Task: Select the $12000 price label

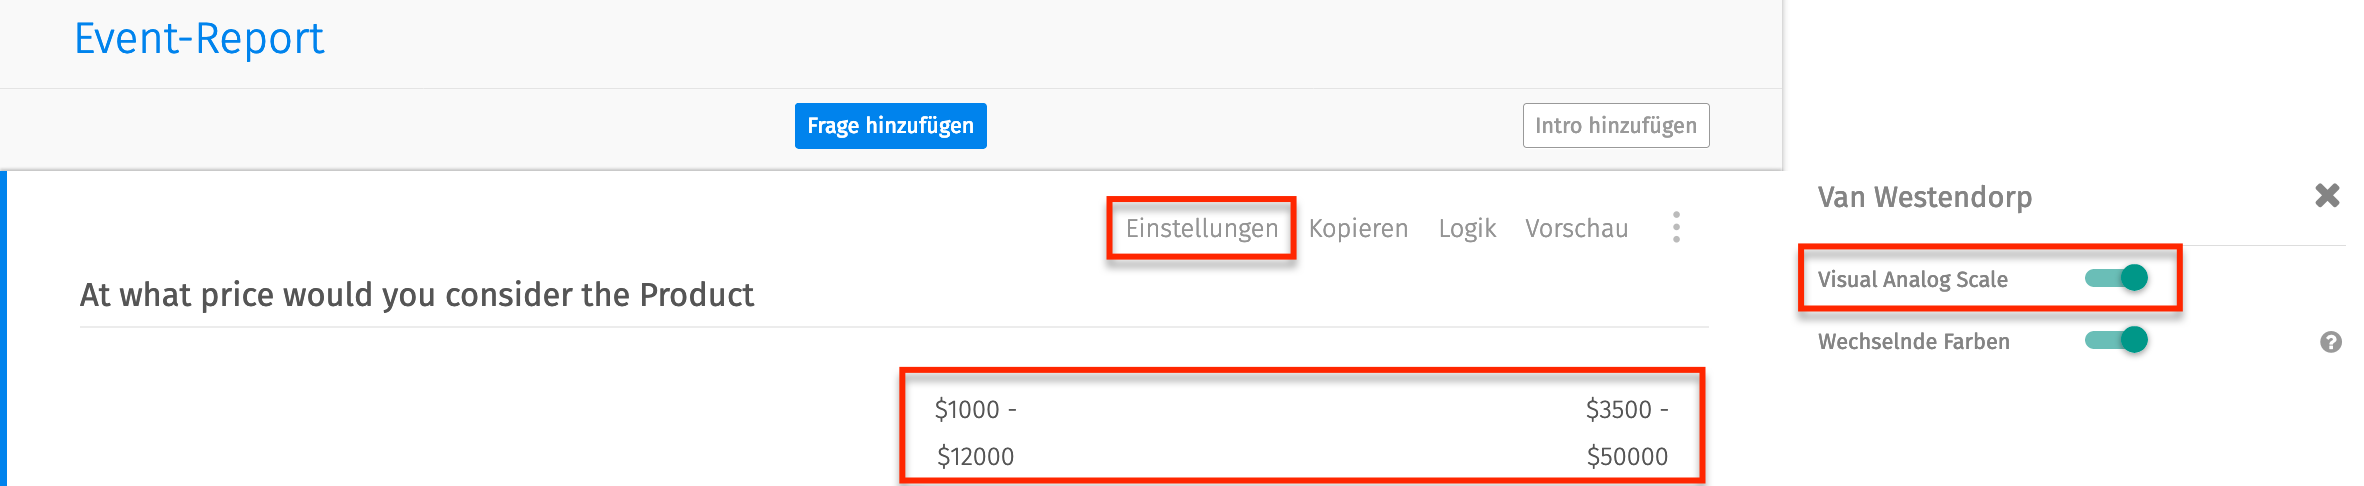Action: (x=975, y=457)
